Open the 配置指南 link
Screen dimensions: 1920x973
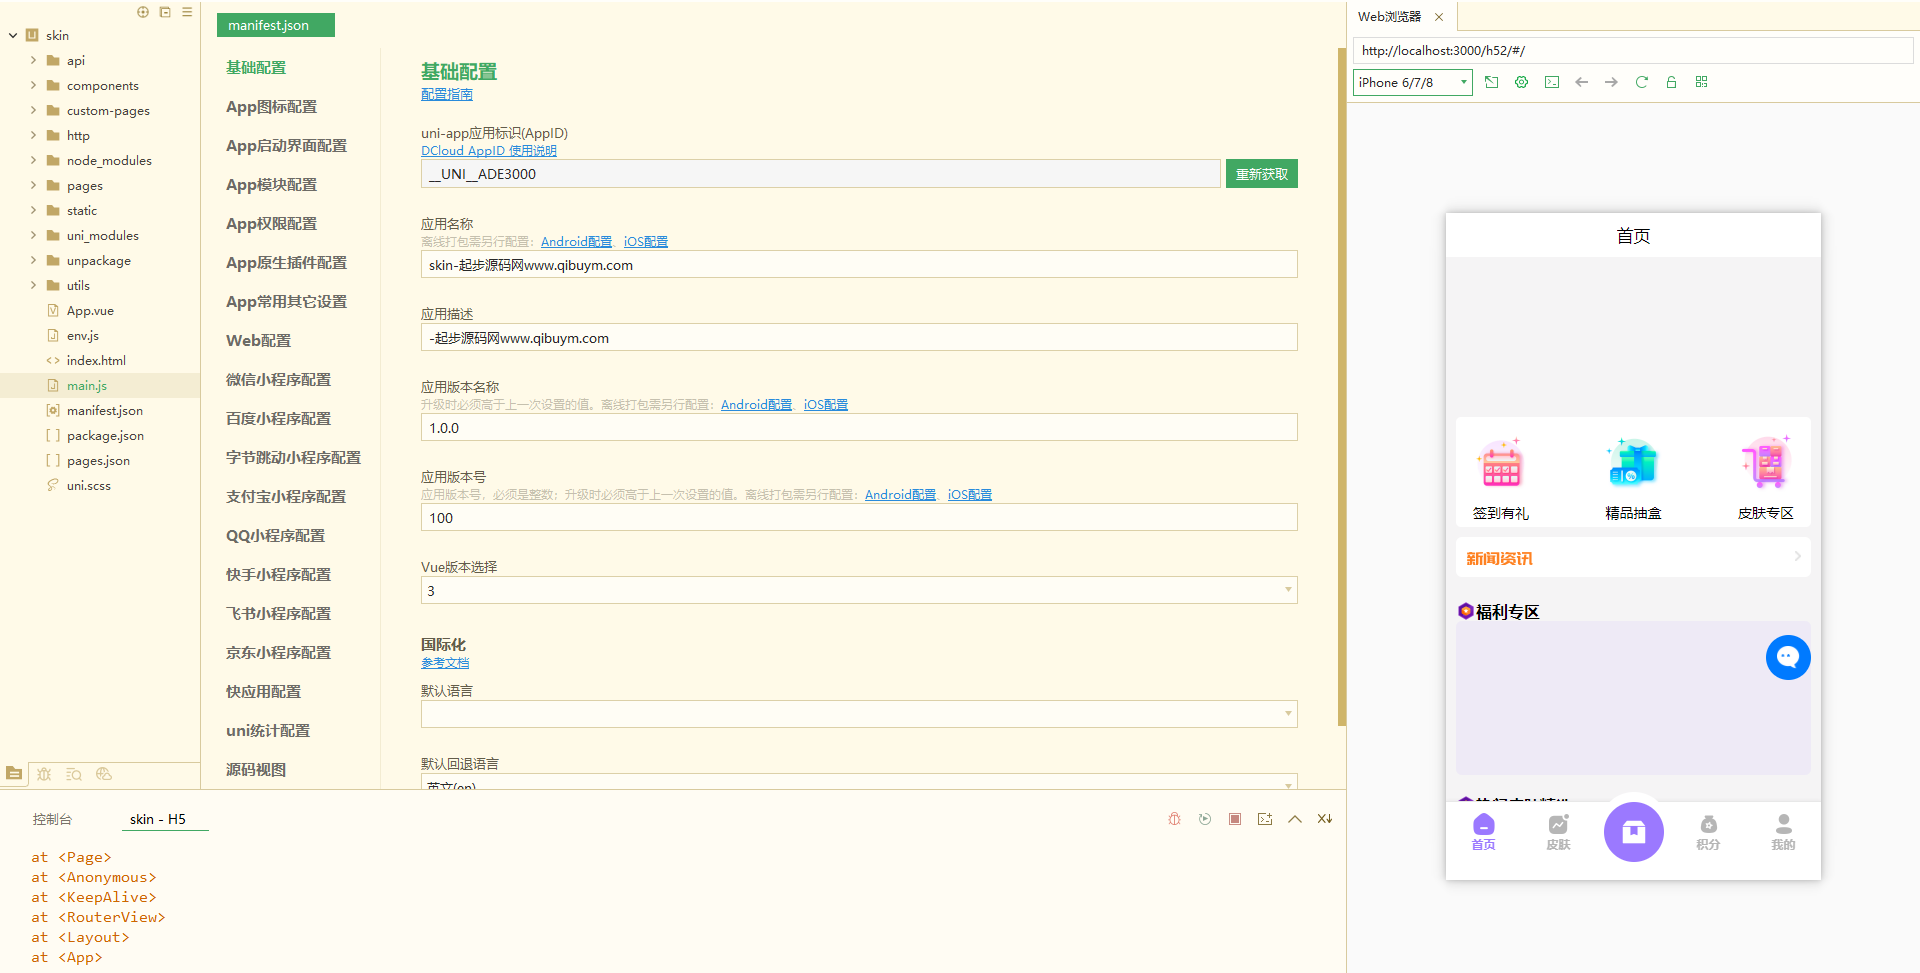[447, 94]
